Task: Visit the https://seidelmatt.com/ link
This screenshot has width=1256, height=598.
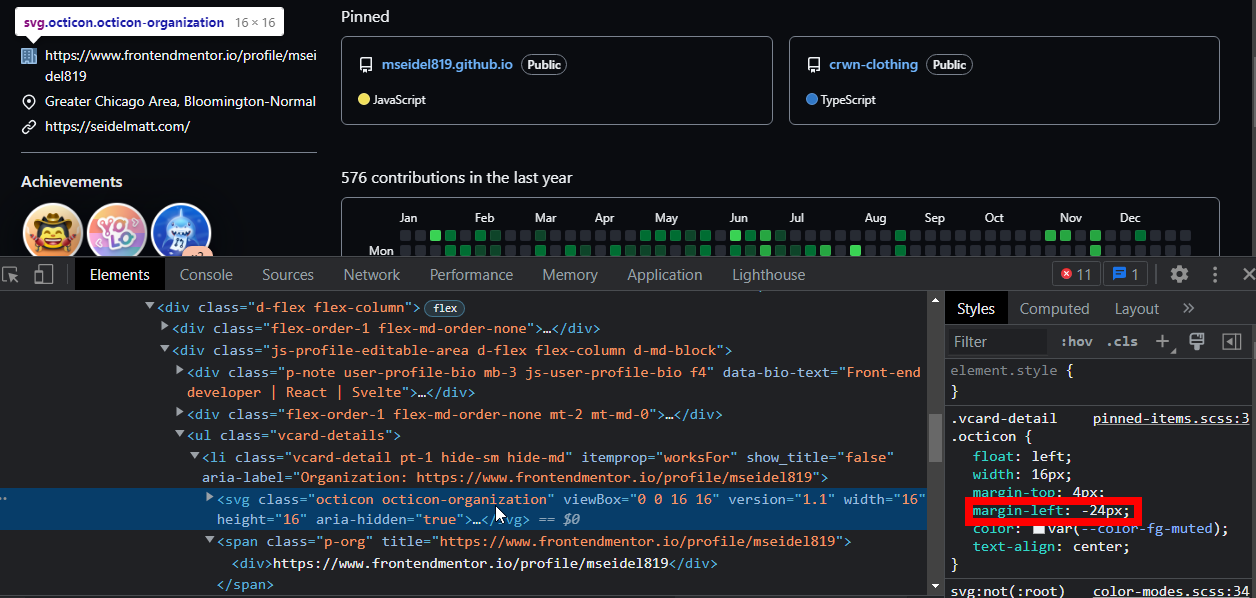Action: 117,127
